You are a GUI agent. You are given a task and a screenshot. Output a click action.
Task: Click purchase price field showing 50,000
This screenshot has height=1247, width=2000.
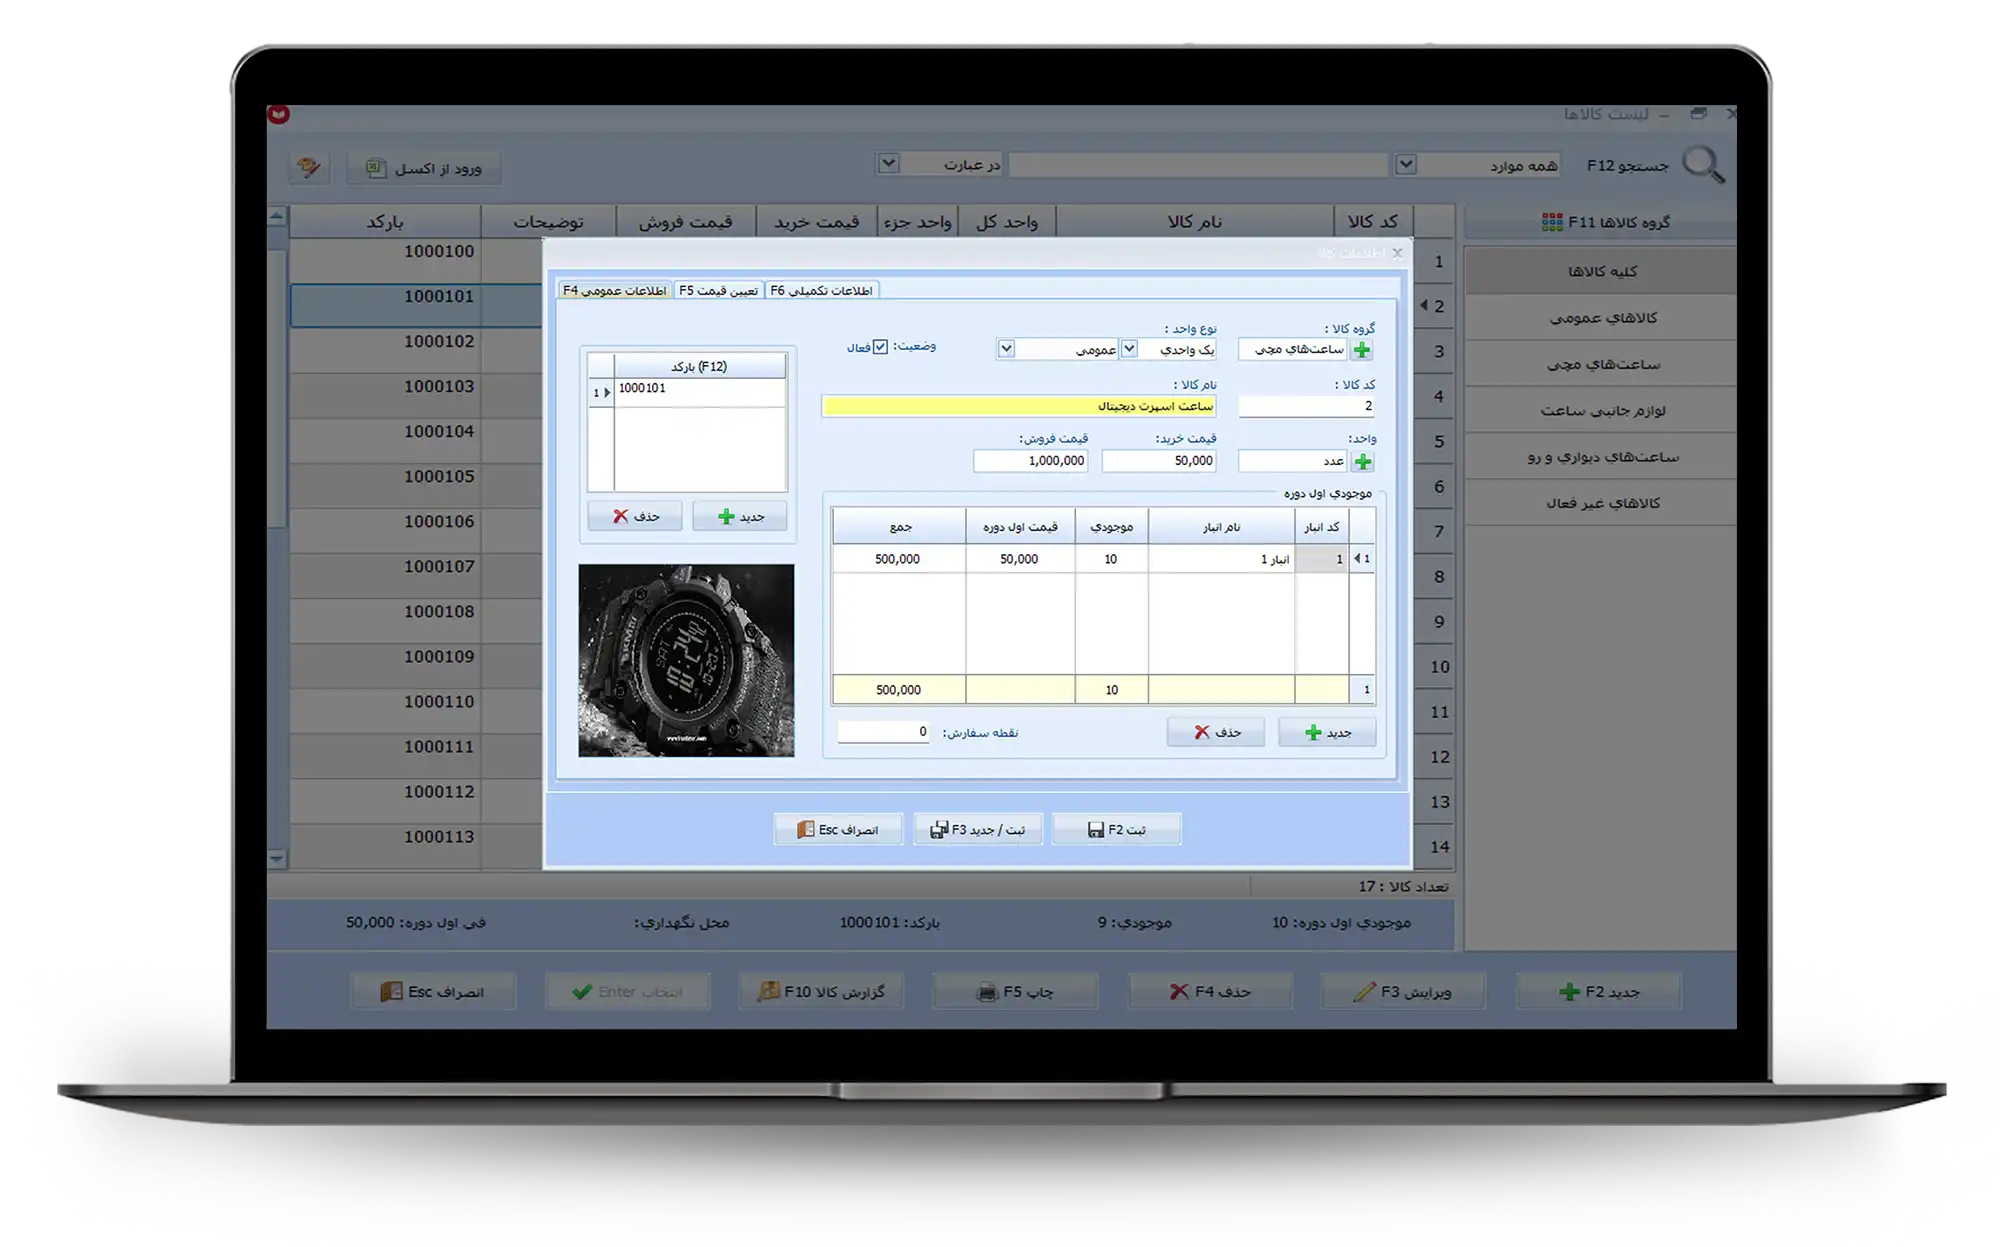coord(1158,461)
